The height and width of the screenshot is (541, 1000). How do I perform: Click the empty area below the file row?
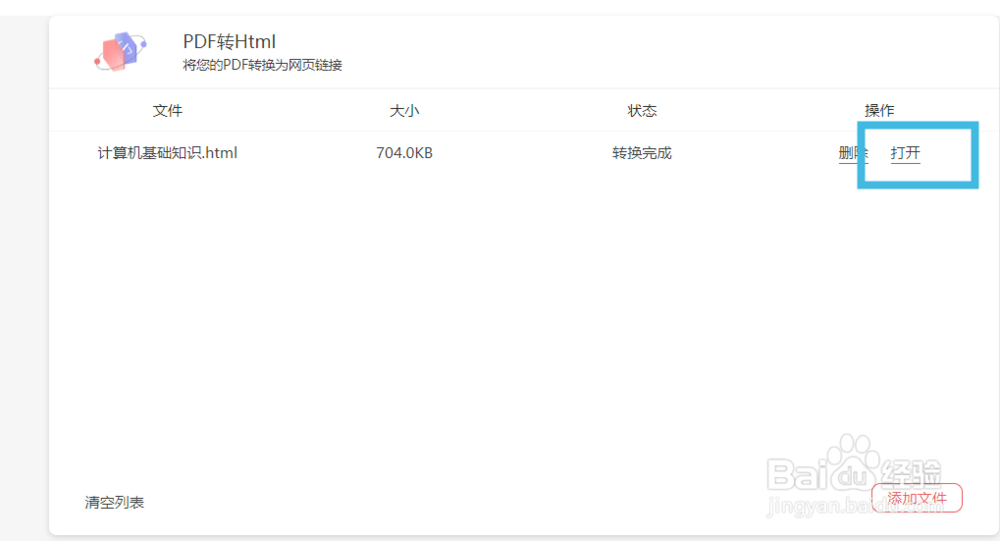pyautogui.click(x=450, y=320)
